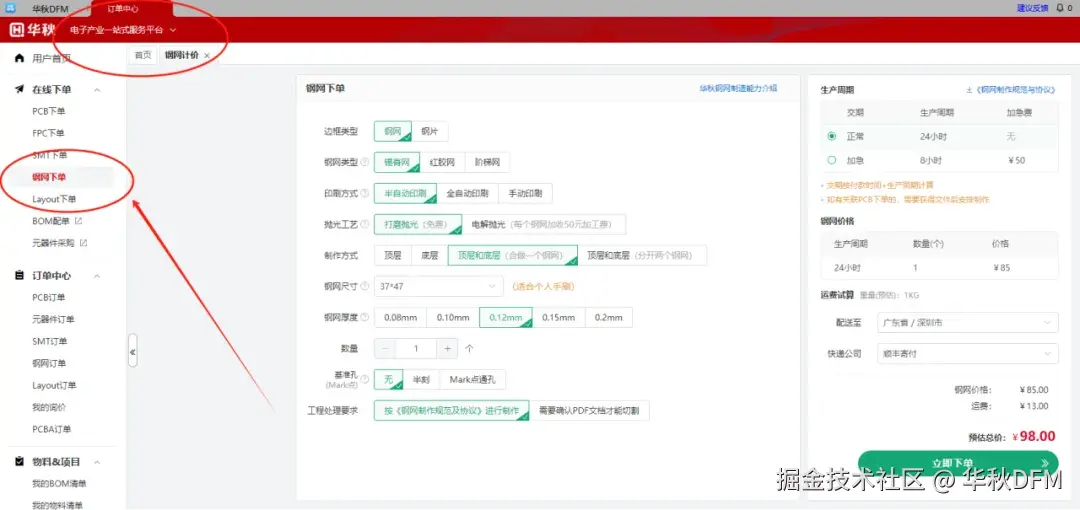The image size is (1080, 510).
Task: Decrease quantity with minus button
Action: (x=384, y=349)
